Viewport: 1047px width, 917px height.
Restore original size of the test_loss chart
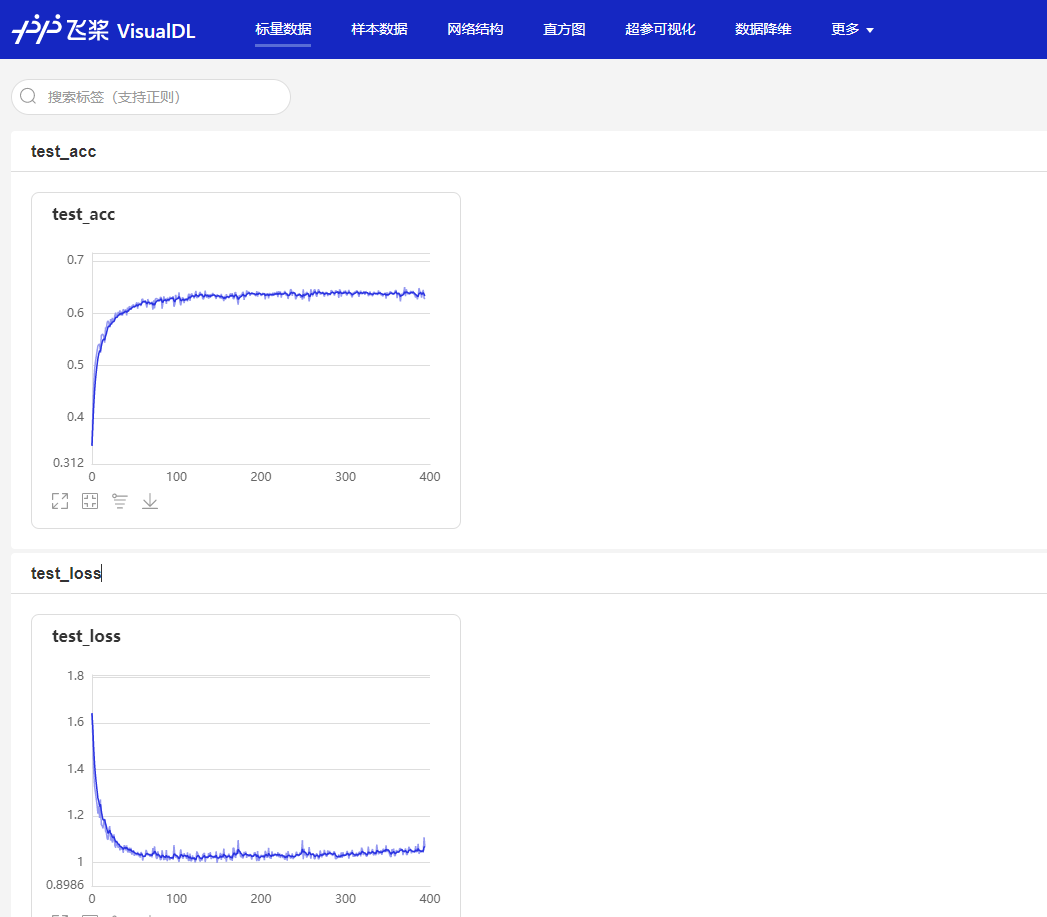click(89, 914)
